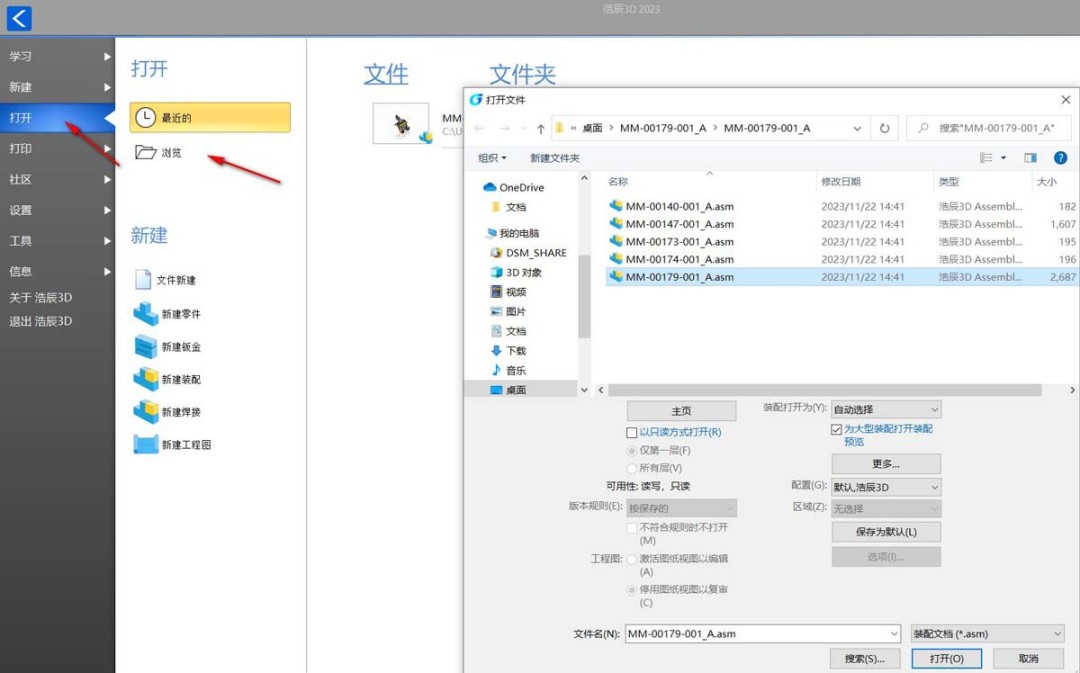The height and width of the screenshot is (673, 1080).
Task: Select the Print (打印) menu item
Action: click(x=21, y=149)
